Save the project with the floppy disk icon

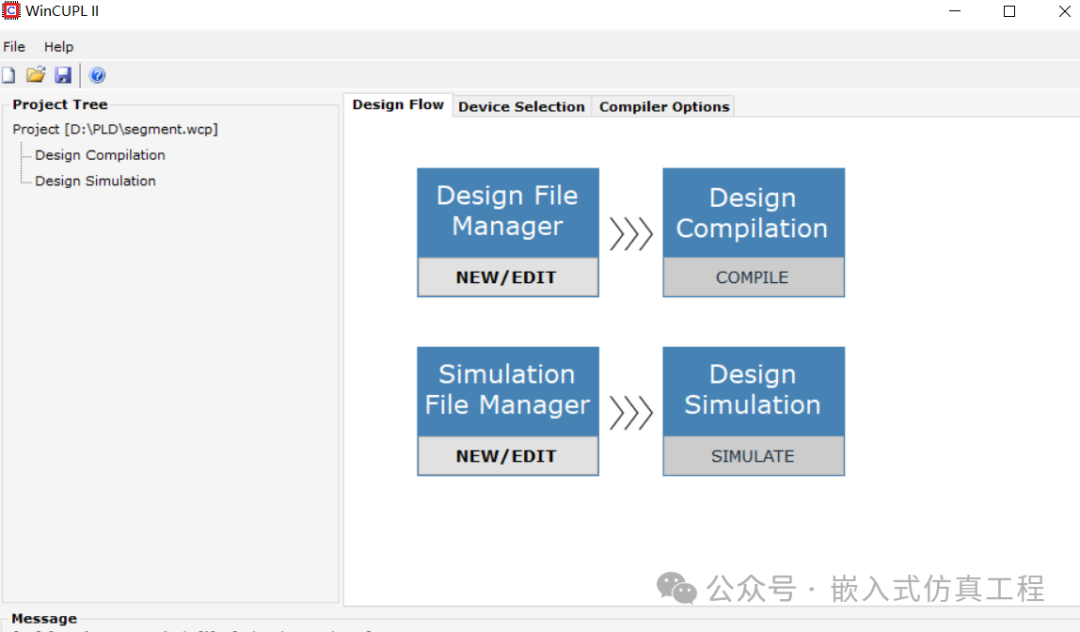(x=63, y=75)
